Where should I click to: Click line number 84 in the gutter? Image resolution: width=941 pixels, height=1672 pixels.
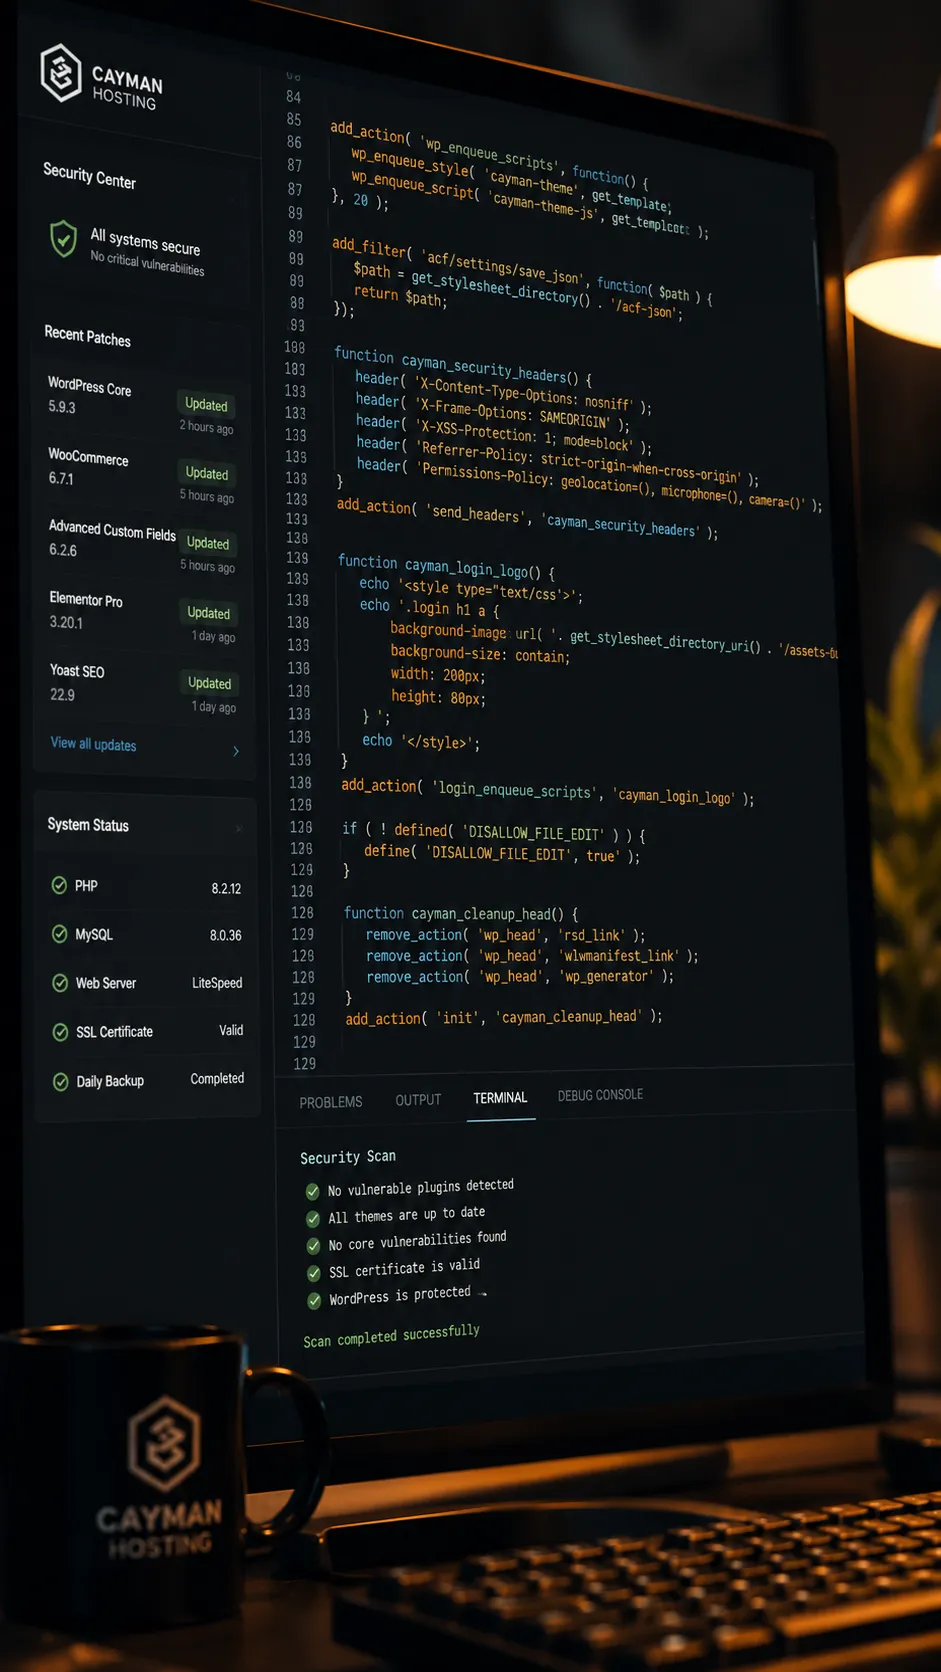(x=293, y=97)
